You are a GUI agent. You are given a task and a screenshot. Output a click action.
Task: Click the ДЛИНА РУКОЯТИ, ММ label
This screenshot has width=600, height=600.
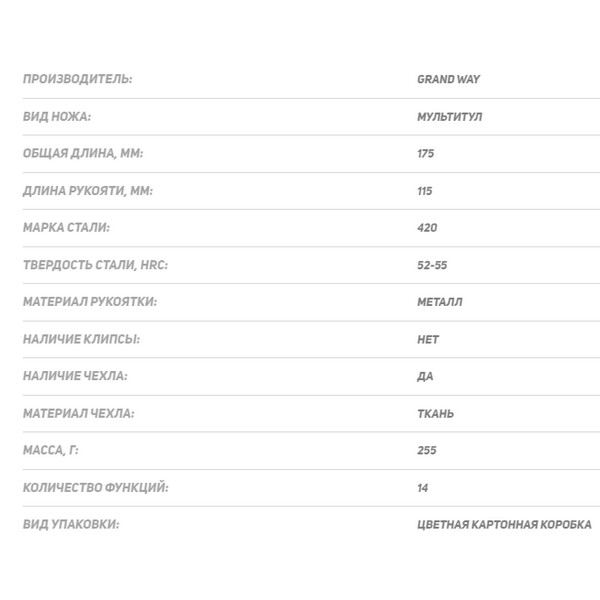click(x=88, y=191)
